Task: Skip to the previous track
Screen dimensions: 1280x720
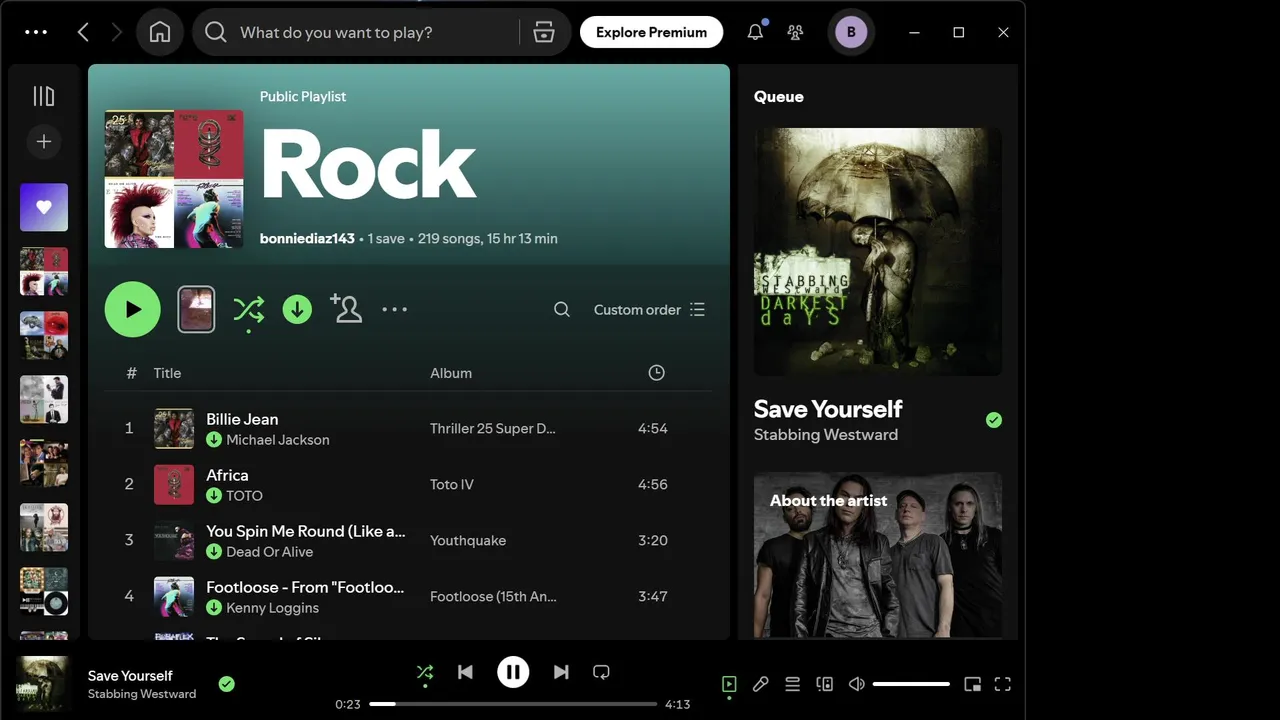Action: pos(465,672)
